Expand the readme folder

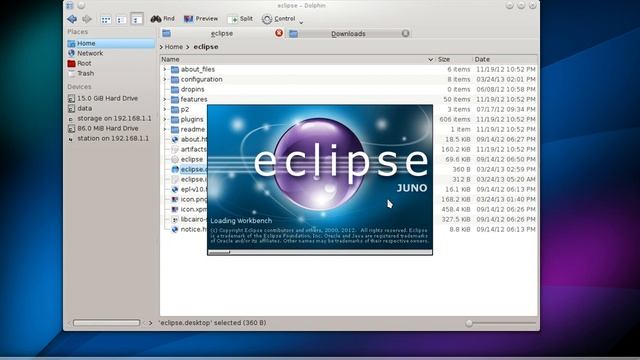[165, 129]
